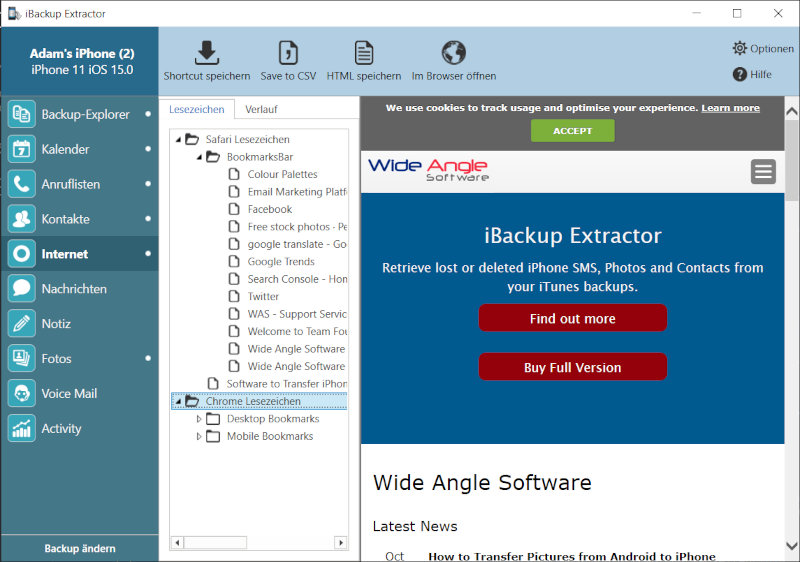Collapse the BookmarksBar tree node

pyautogui.click(x=199, y=157)
